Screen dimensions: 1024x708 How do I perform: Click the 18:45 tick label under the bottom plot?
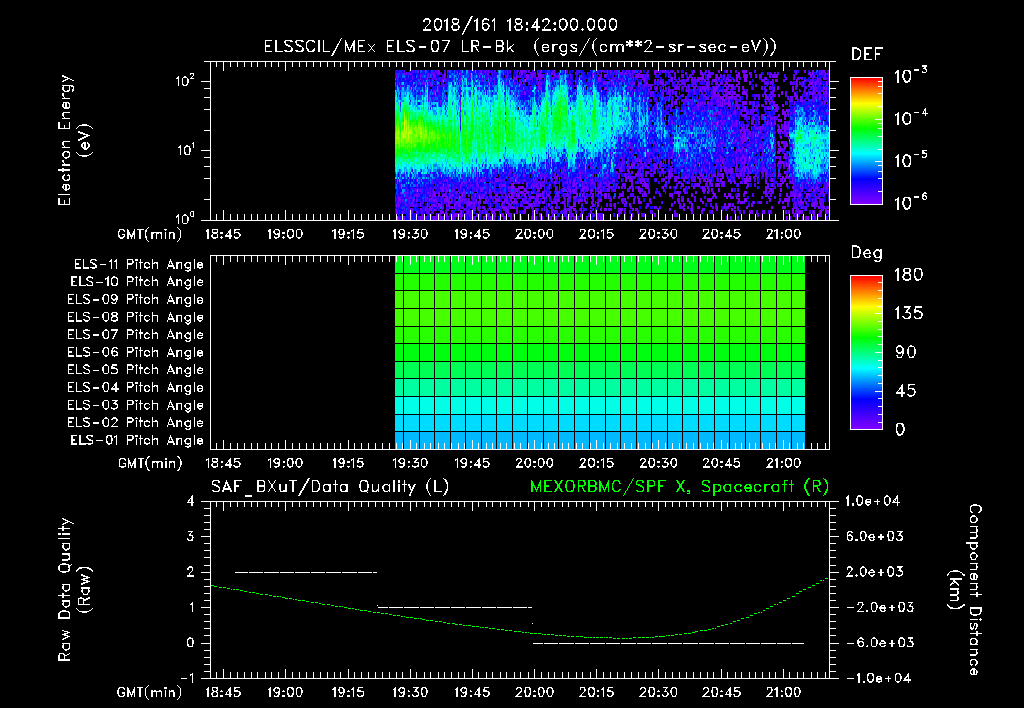coord(223,693)
